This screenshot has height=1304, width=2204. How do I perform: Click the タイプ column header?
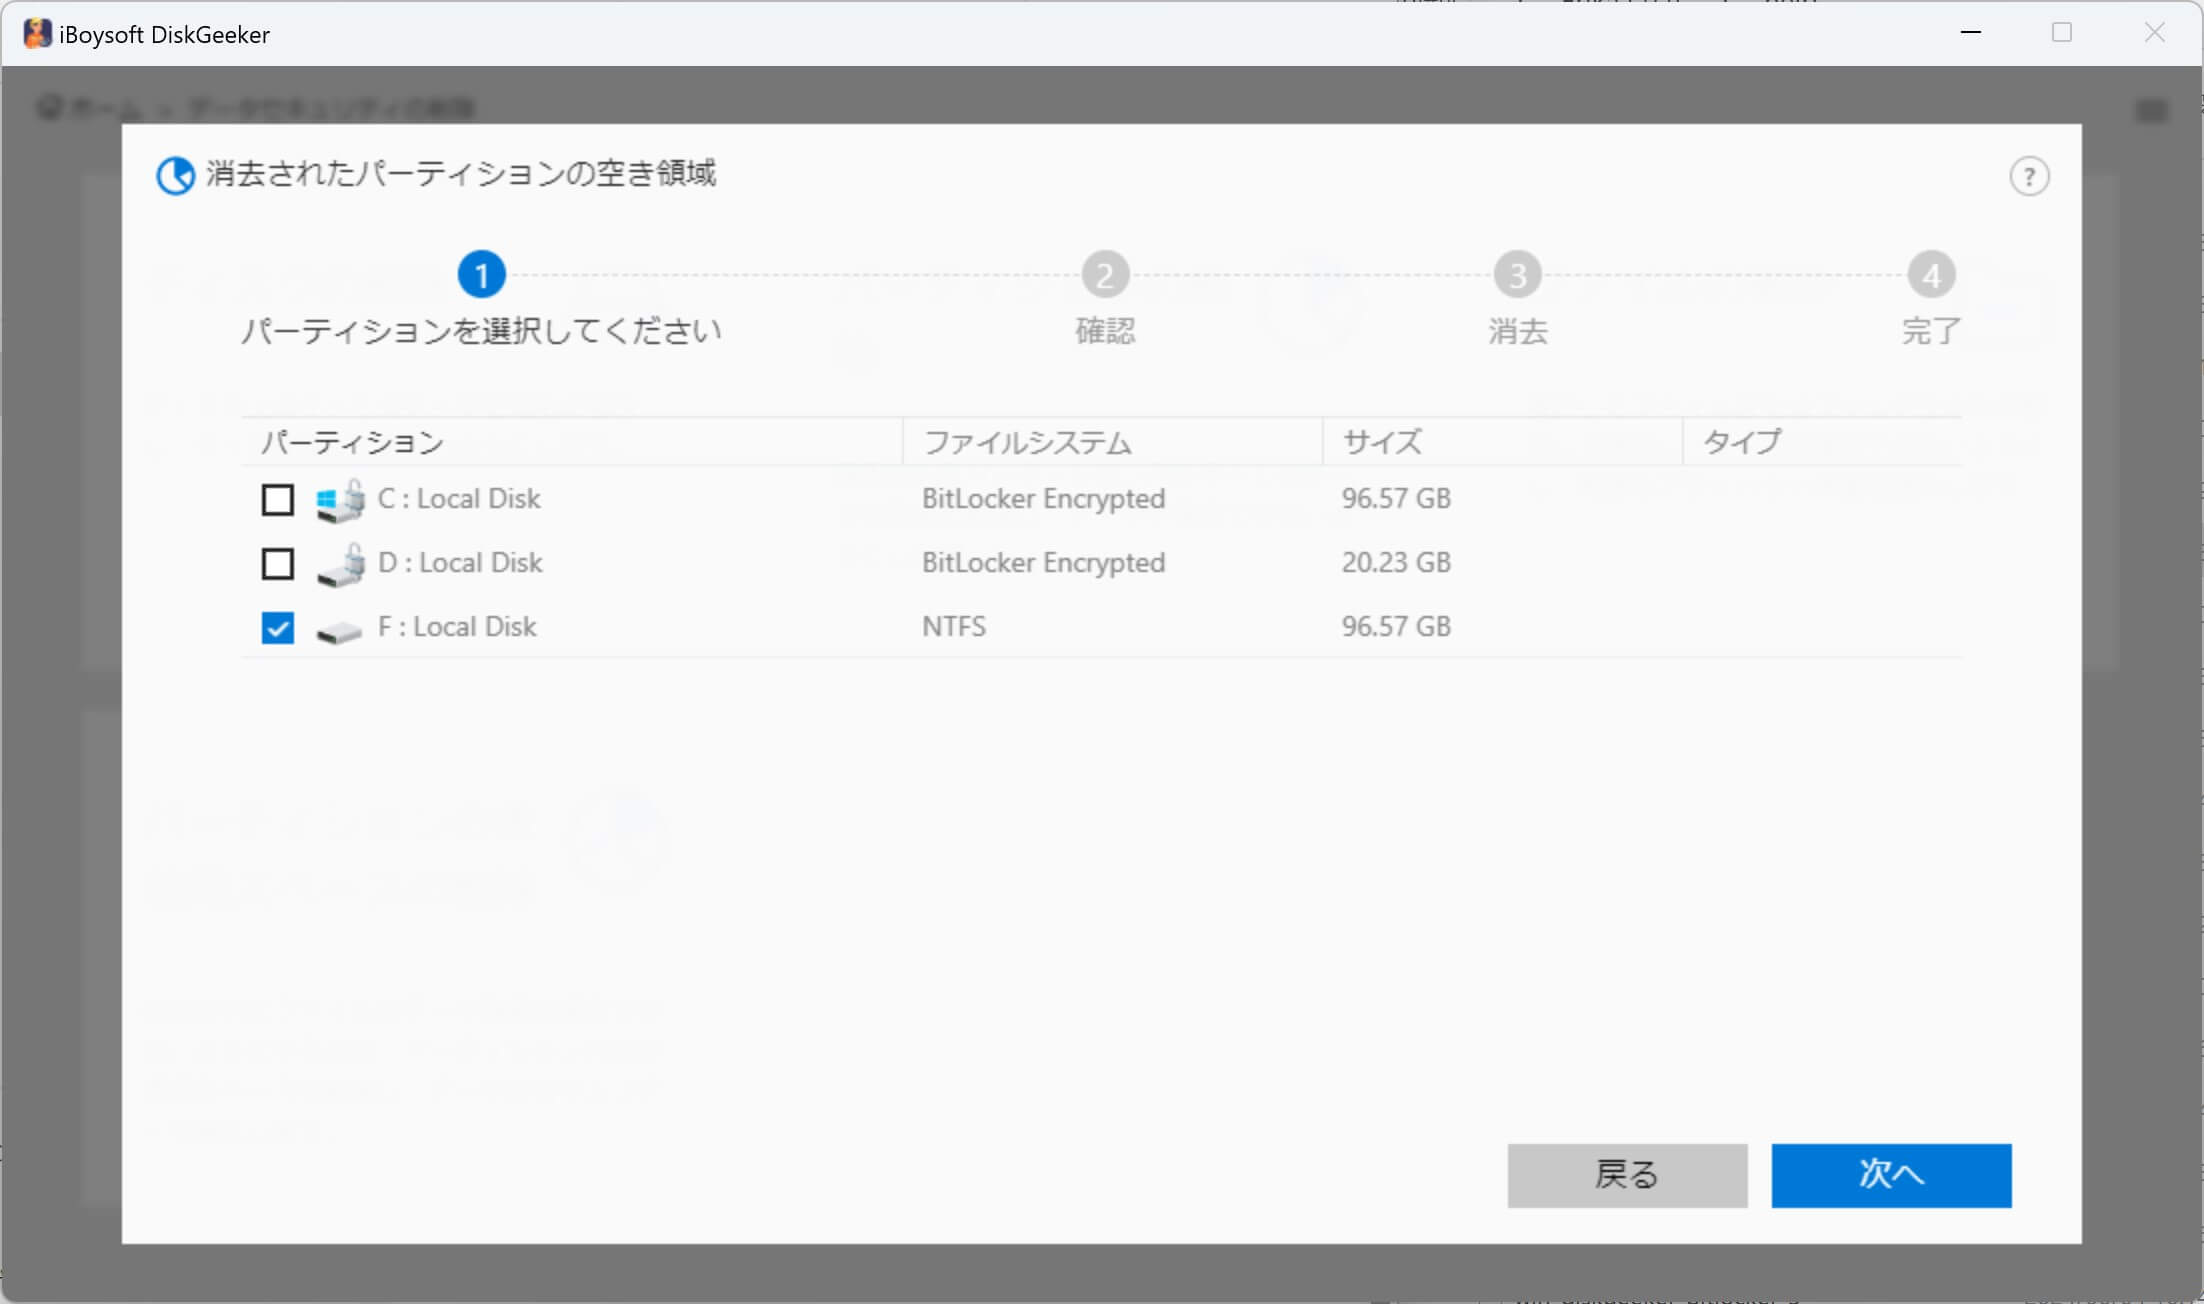coord(1822,442)
